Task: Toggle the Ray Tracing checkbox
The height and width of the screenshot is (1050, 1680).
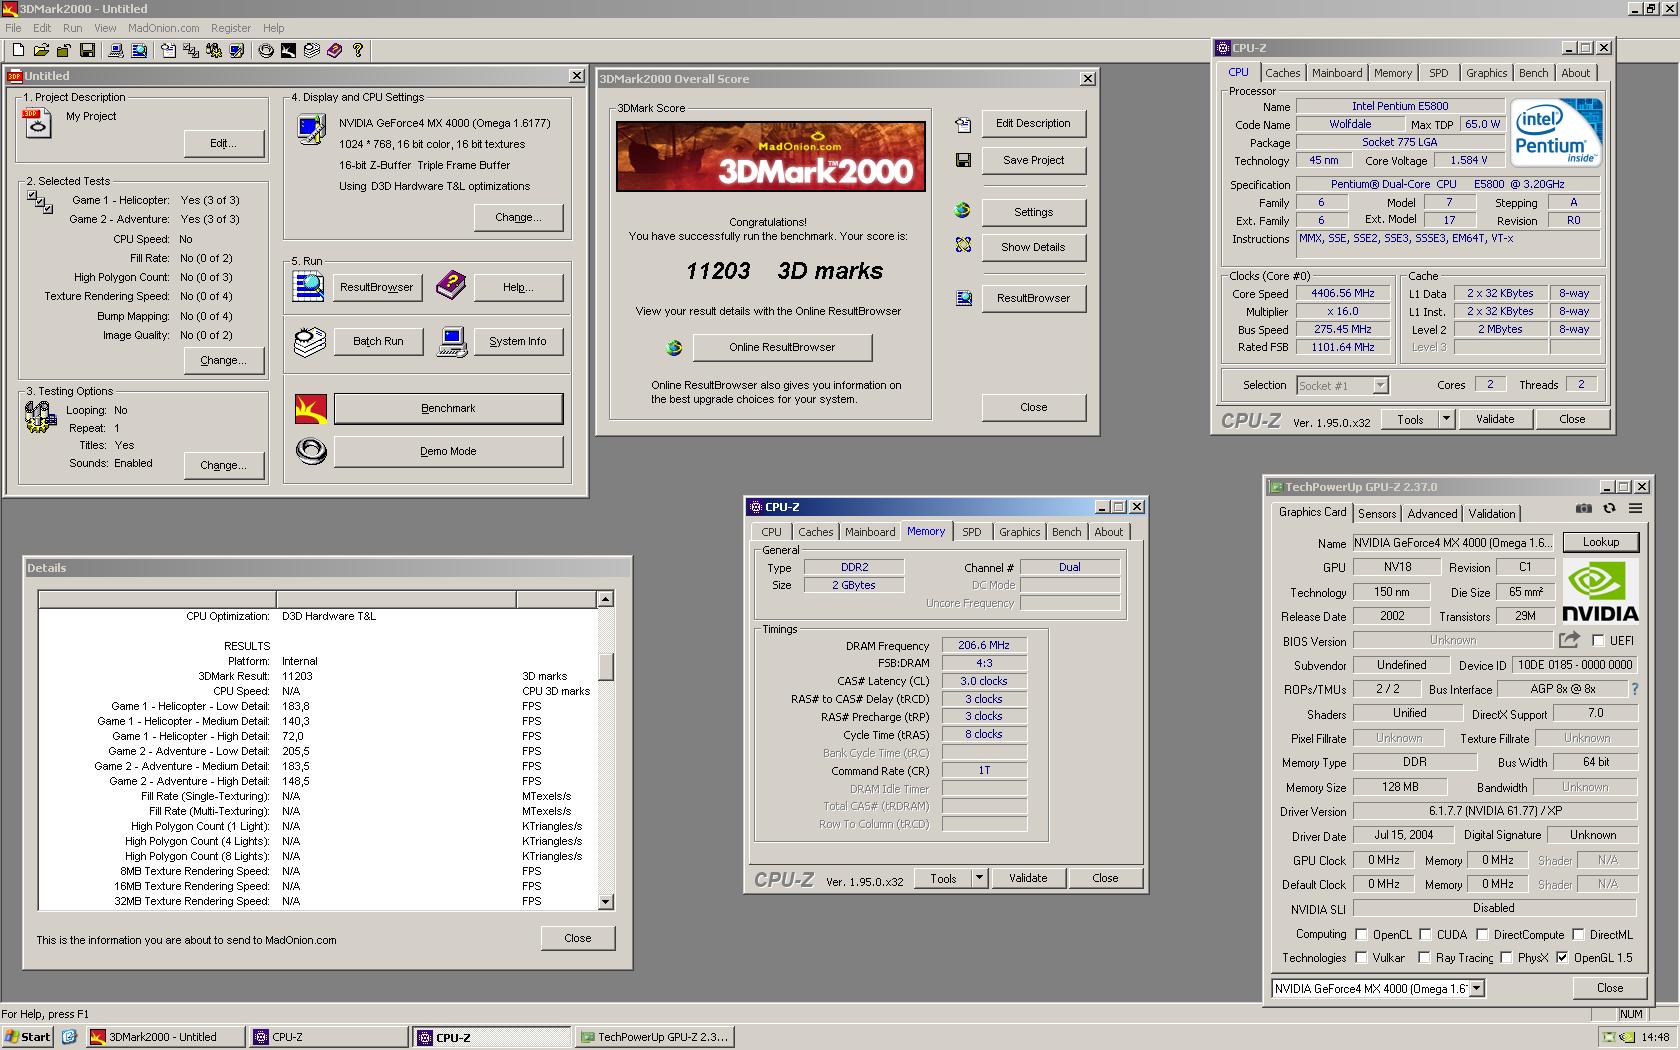Action: [x=1425, y=958]
